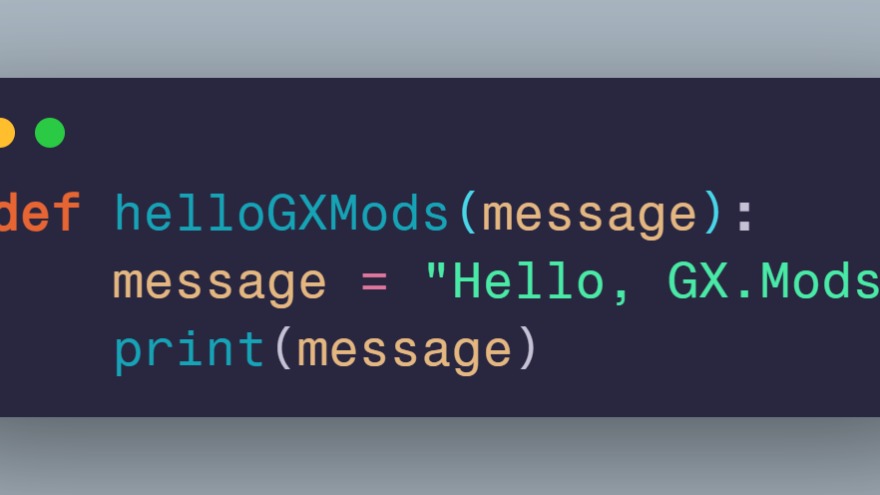This screenshot has height=495, width=880.
Task: Click the closing parenthesis before the colon
Action: point(712,213)
